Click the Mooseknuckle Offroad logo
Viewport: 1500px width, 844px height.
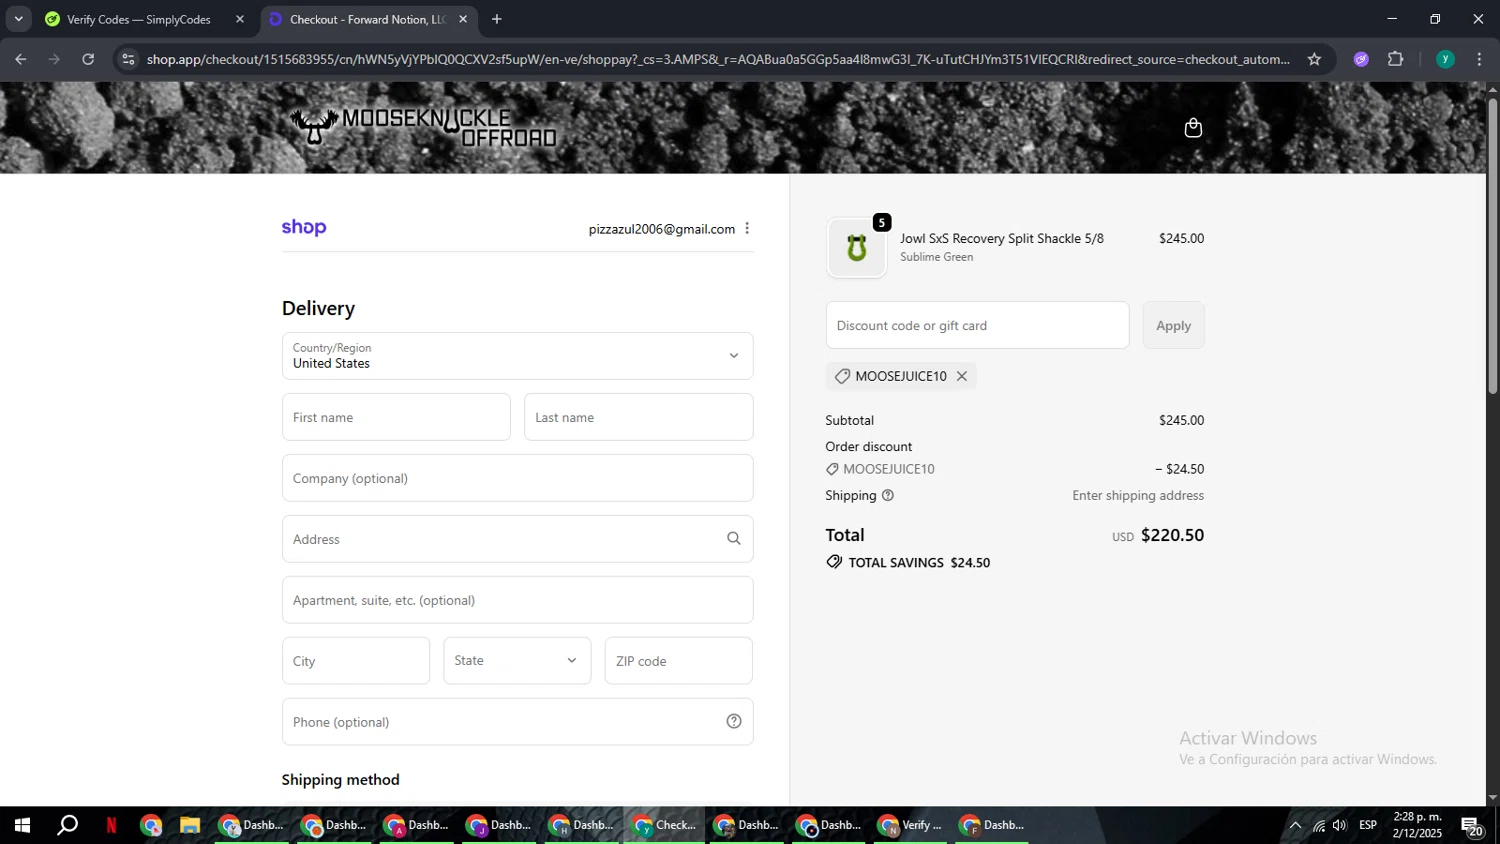click(423, 127)
